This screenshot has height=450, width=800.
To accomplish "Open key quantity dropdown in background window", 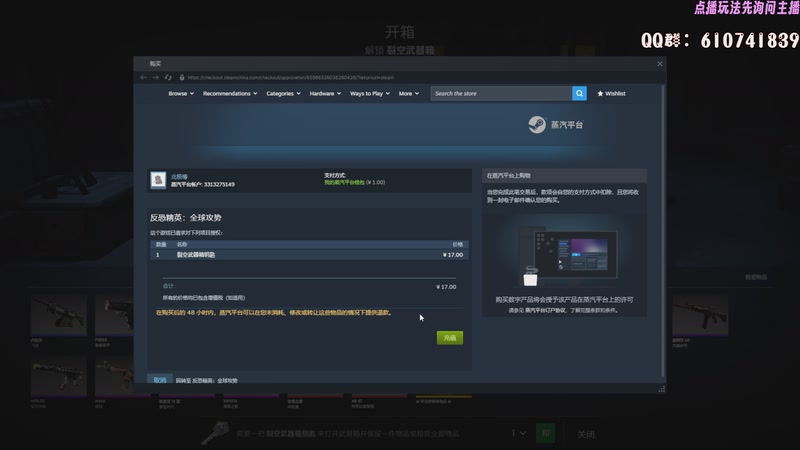I will click(518, 433).
